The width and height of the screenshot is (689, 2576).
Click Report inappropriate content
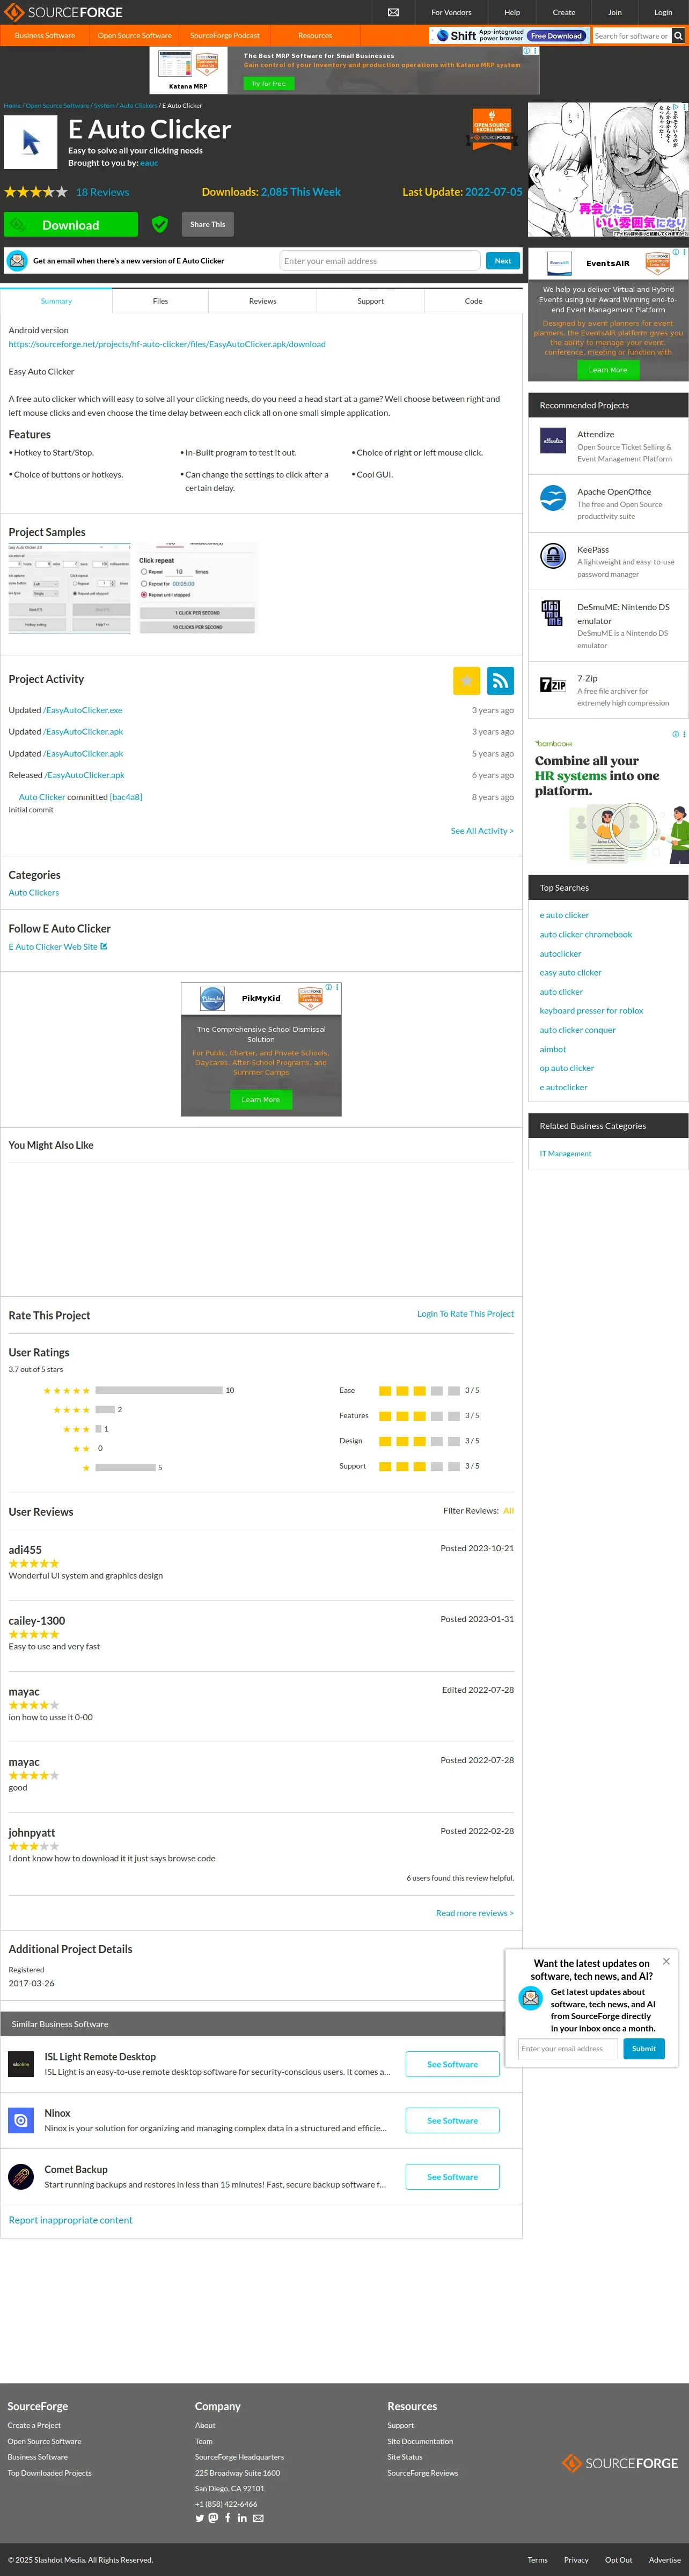point(70,2220)
